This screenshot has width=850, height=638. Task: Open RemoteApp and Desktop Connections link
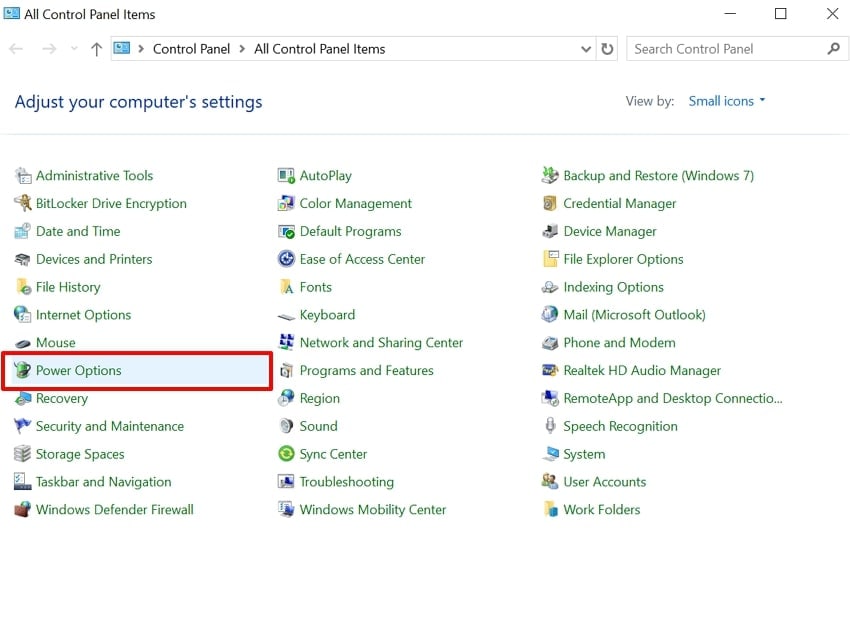pos(673,398)
